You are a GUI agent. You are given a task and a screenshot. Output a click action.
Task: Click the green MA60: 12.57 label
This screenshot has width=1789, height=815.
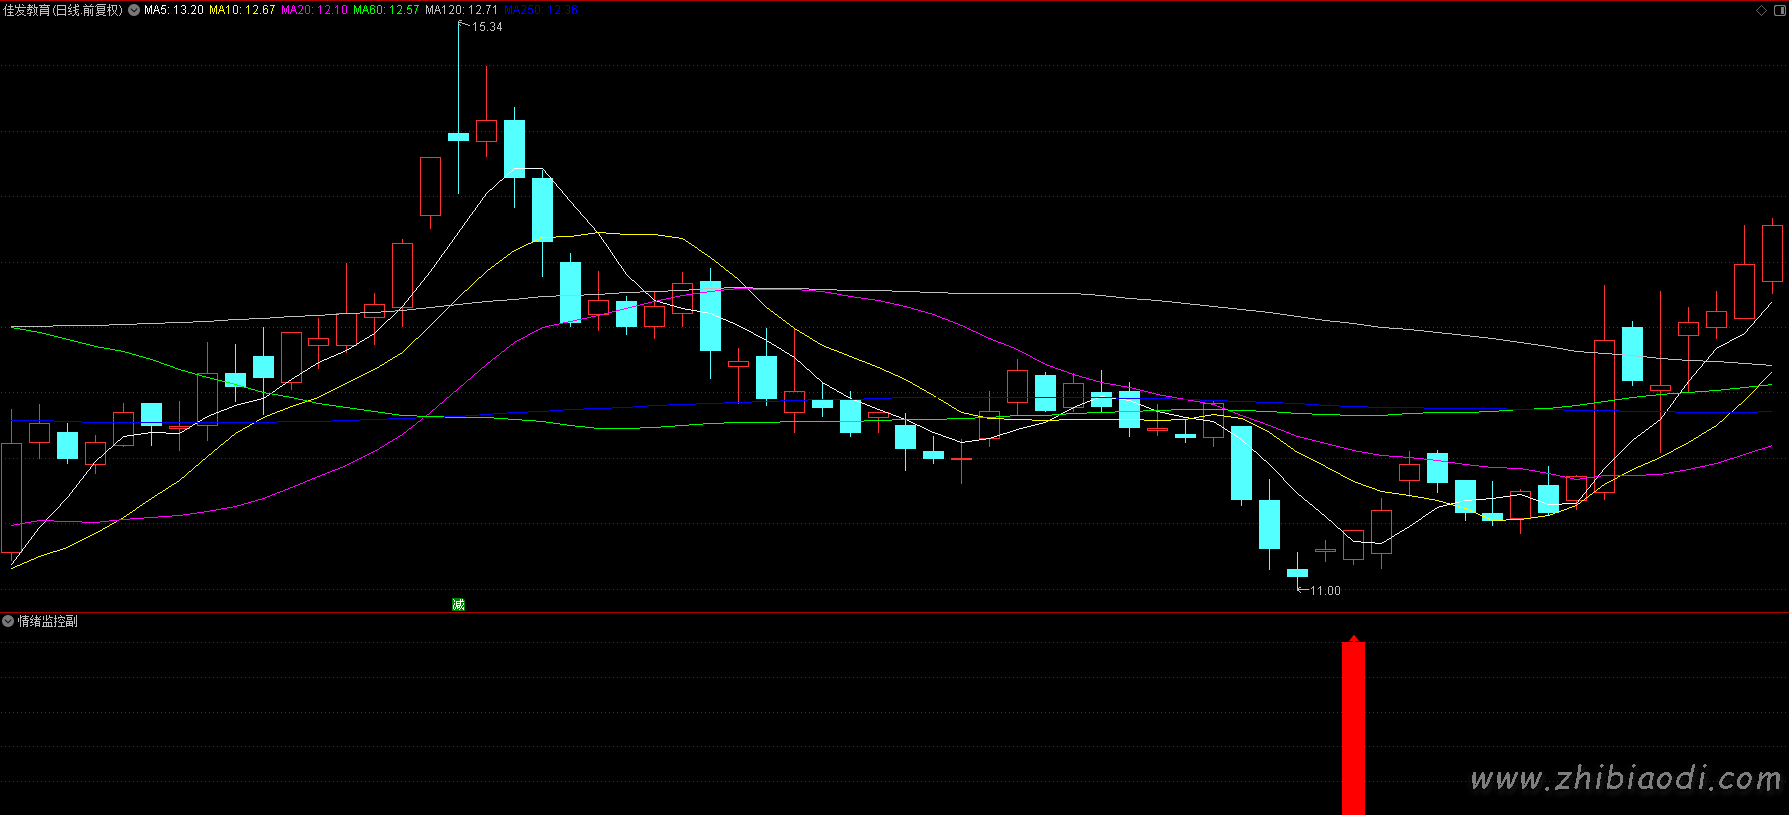(x=386, y=10)
